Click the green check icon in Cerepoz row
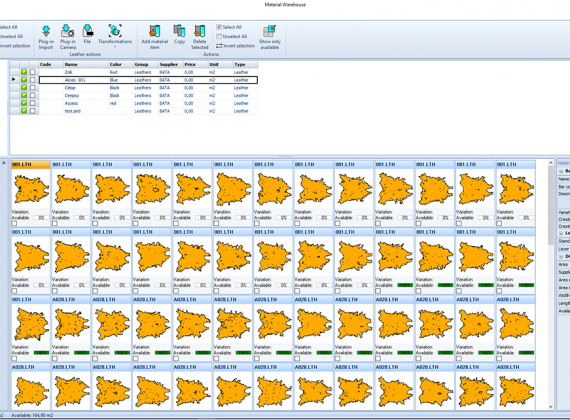The height and width of the screenshot is (420, 570). click(x=24, y=95)
